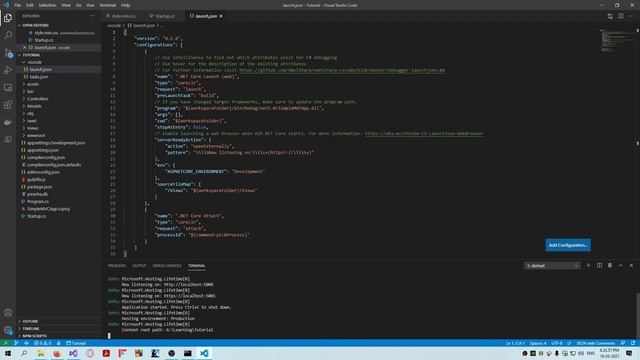Open Remote Explorer view in activity bar
Image resolution: width=640 pixels, height=360 pixels.
(8, 88)
